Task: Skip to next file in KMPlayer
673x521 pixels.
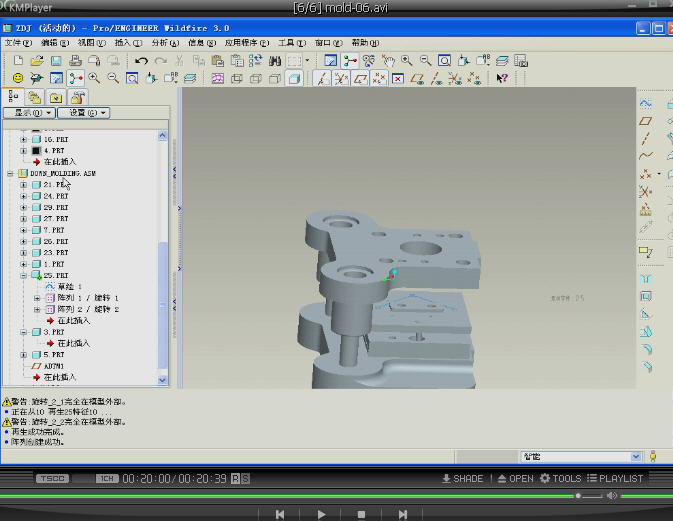Action: [402, 514]
